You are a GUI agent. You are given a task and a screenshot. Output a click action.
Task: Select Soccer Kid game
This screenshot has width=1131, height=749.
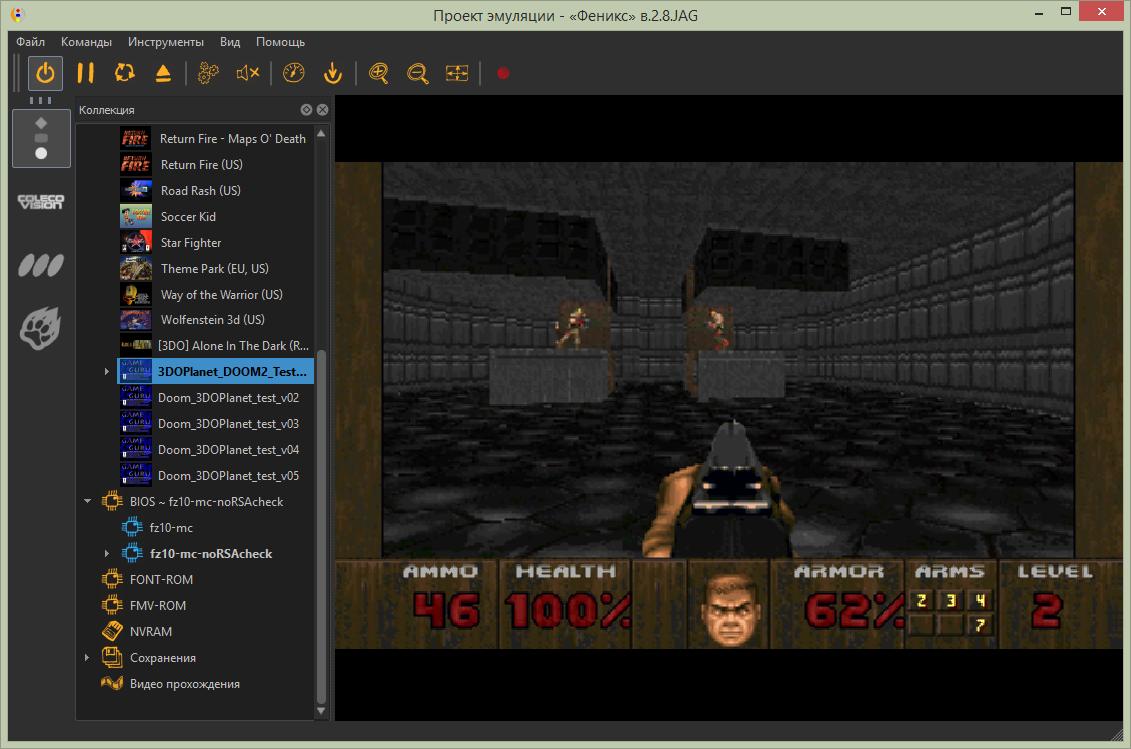188,216
